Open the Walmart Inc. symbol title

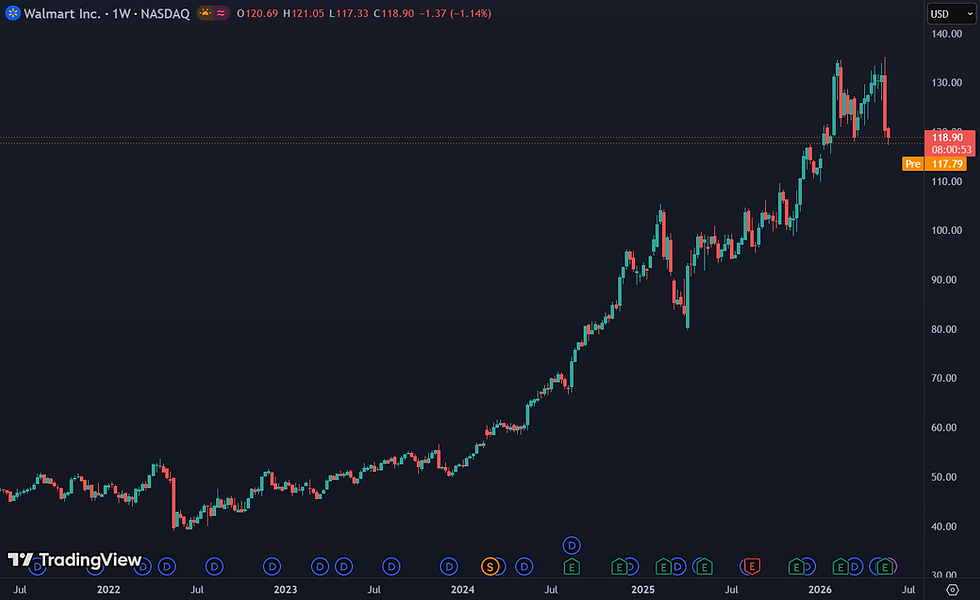pos(62,13)
